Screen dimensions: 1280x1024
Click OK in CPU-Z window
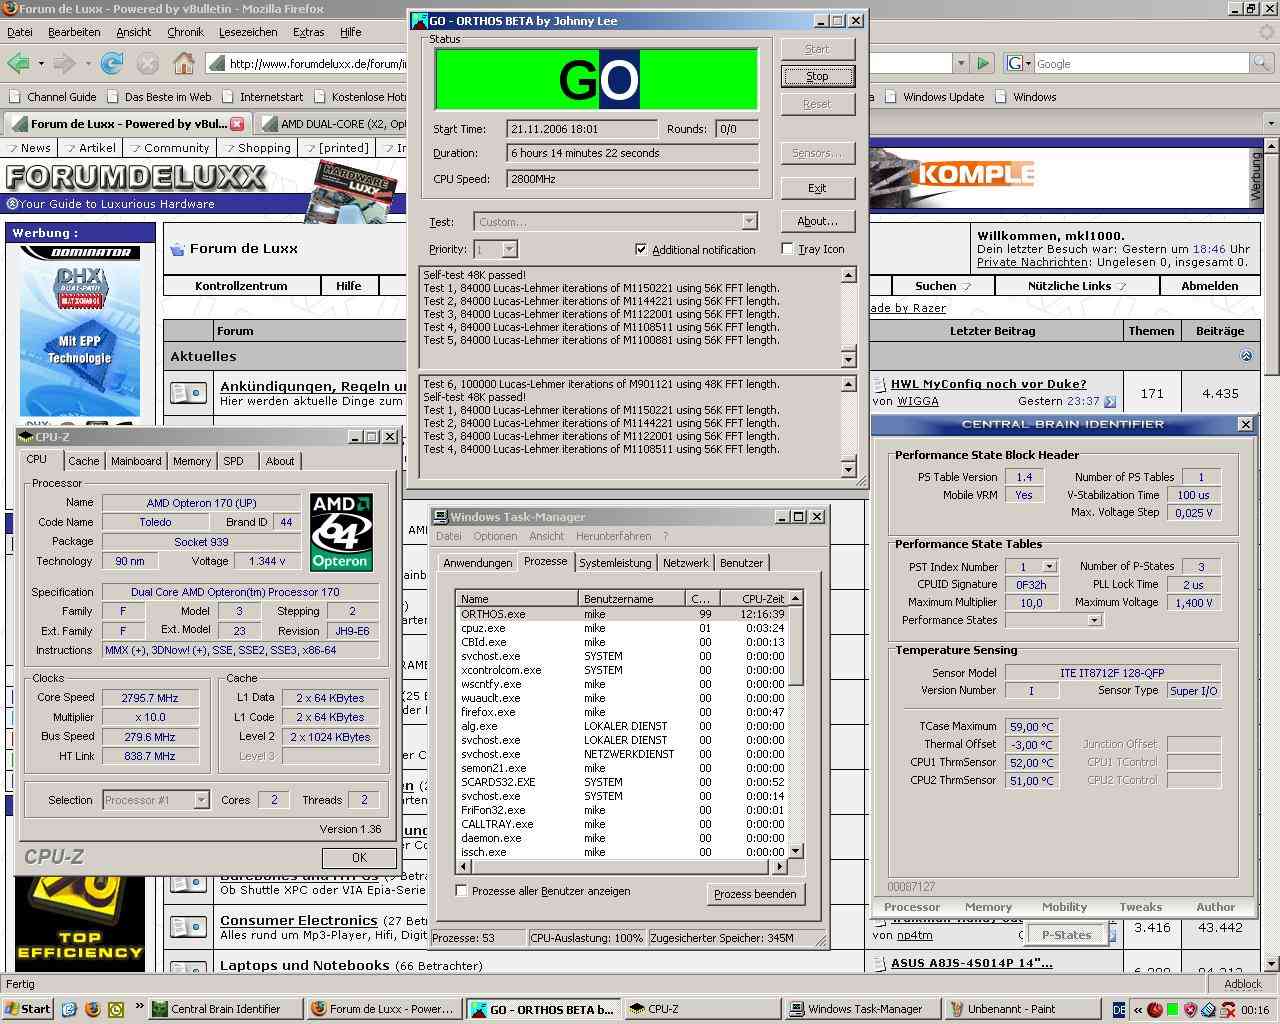click(359, 857)
